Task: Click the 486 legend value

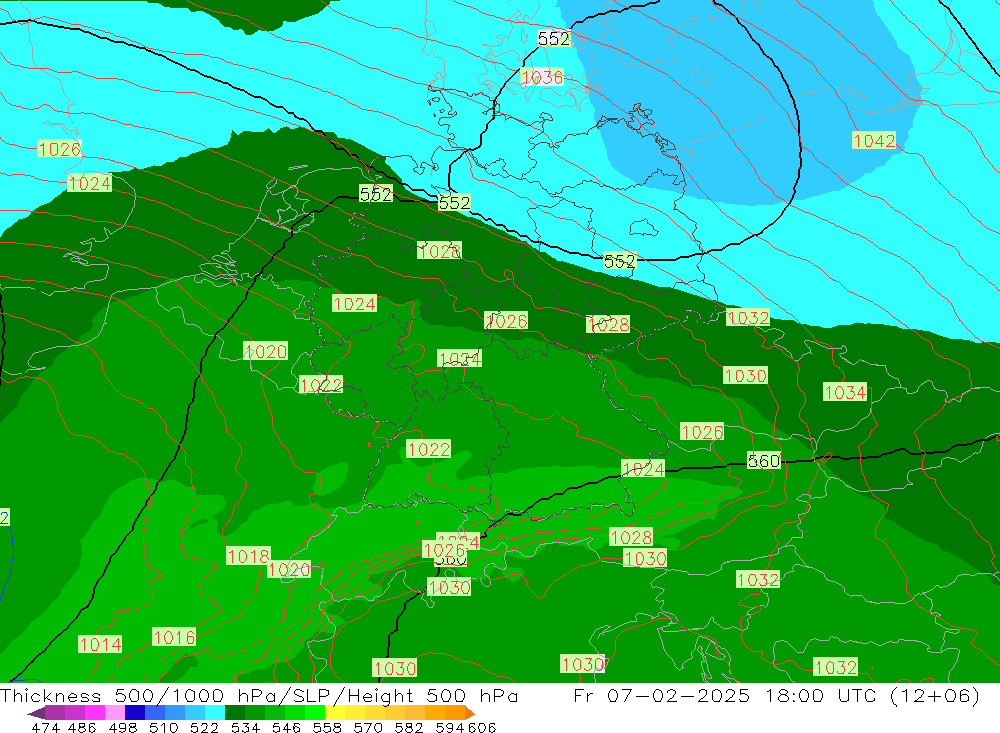Action: [82, 727]
